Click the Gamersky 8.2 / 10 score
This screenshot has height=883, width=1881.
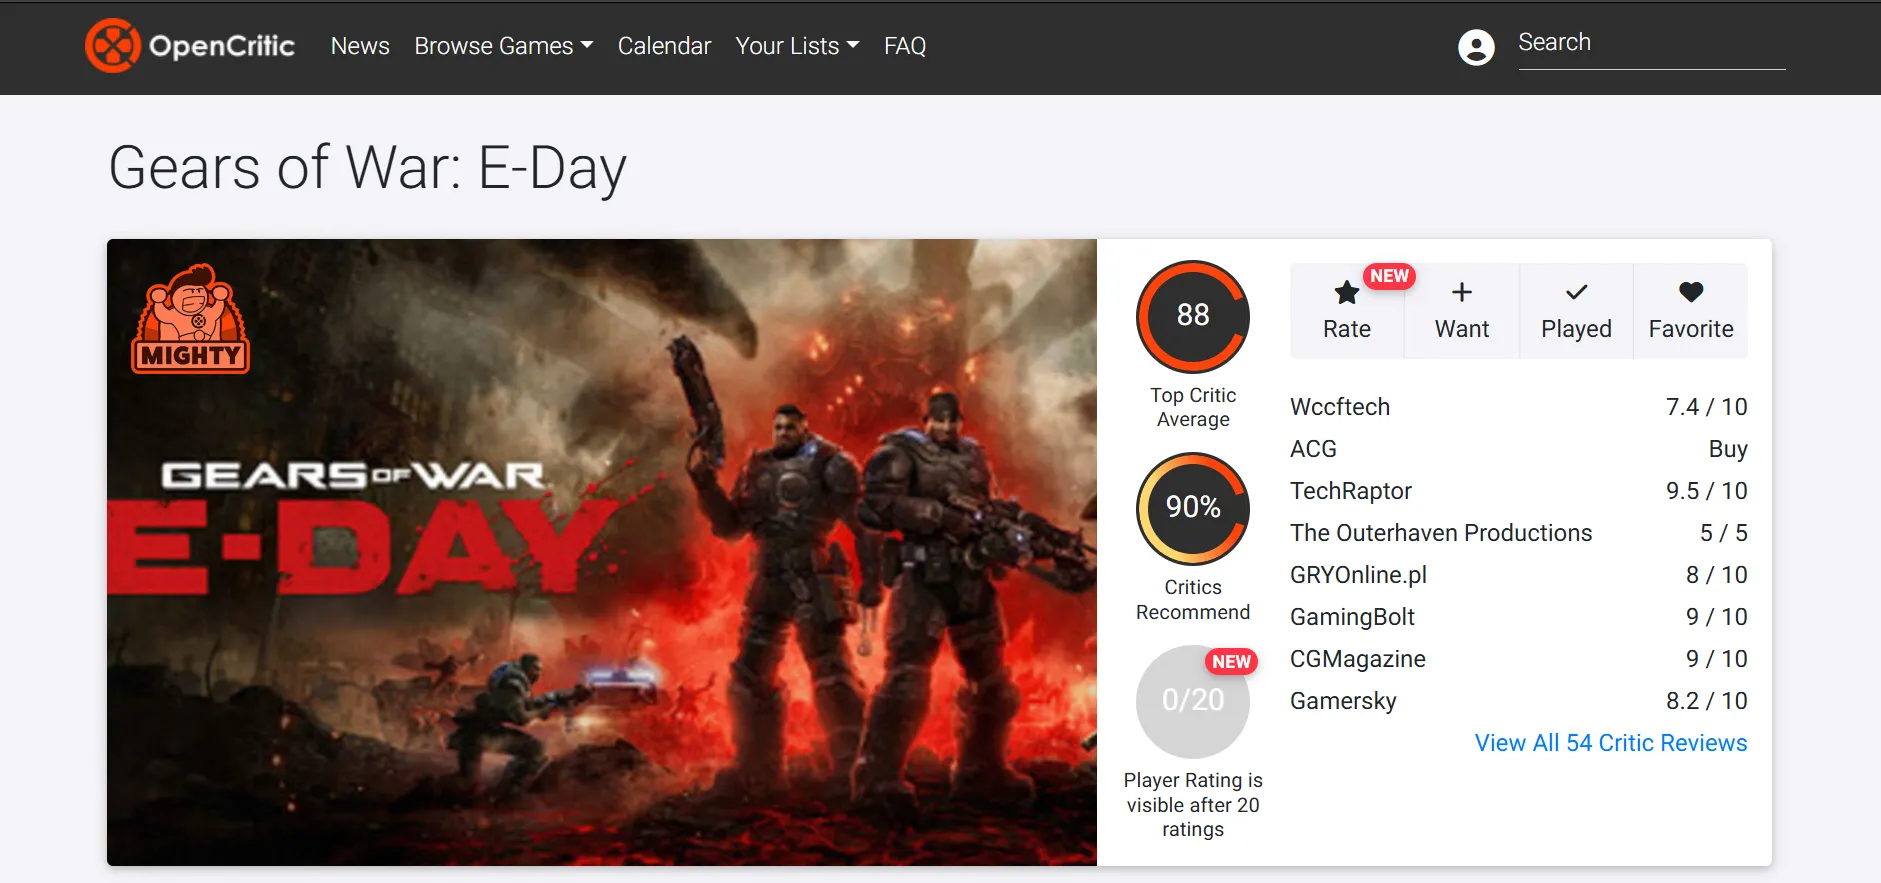click(x=1706, y=701)
